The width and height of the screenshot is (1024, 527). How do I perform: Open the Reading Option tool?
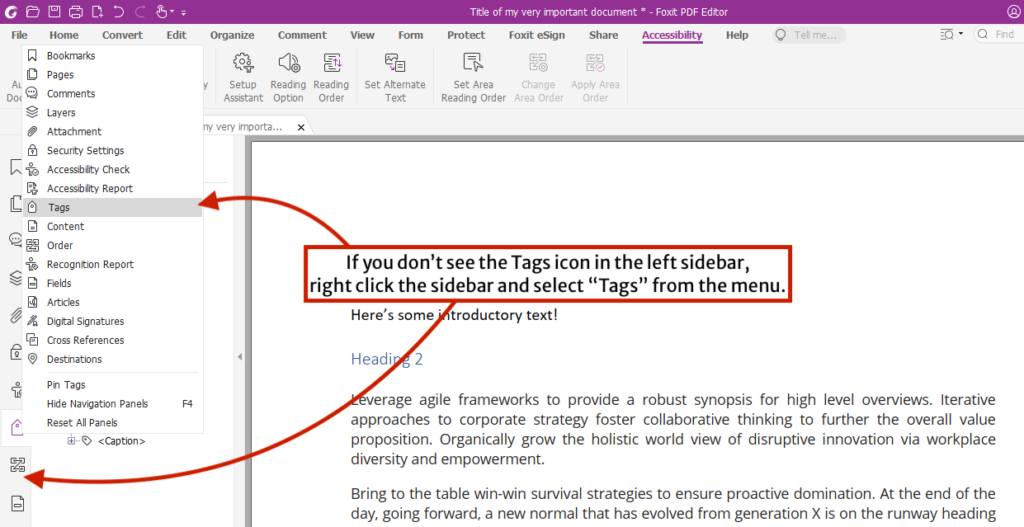point(288,78)
